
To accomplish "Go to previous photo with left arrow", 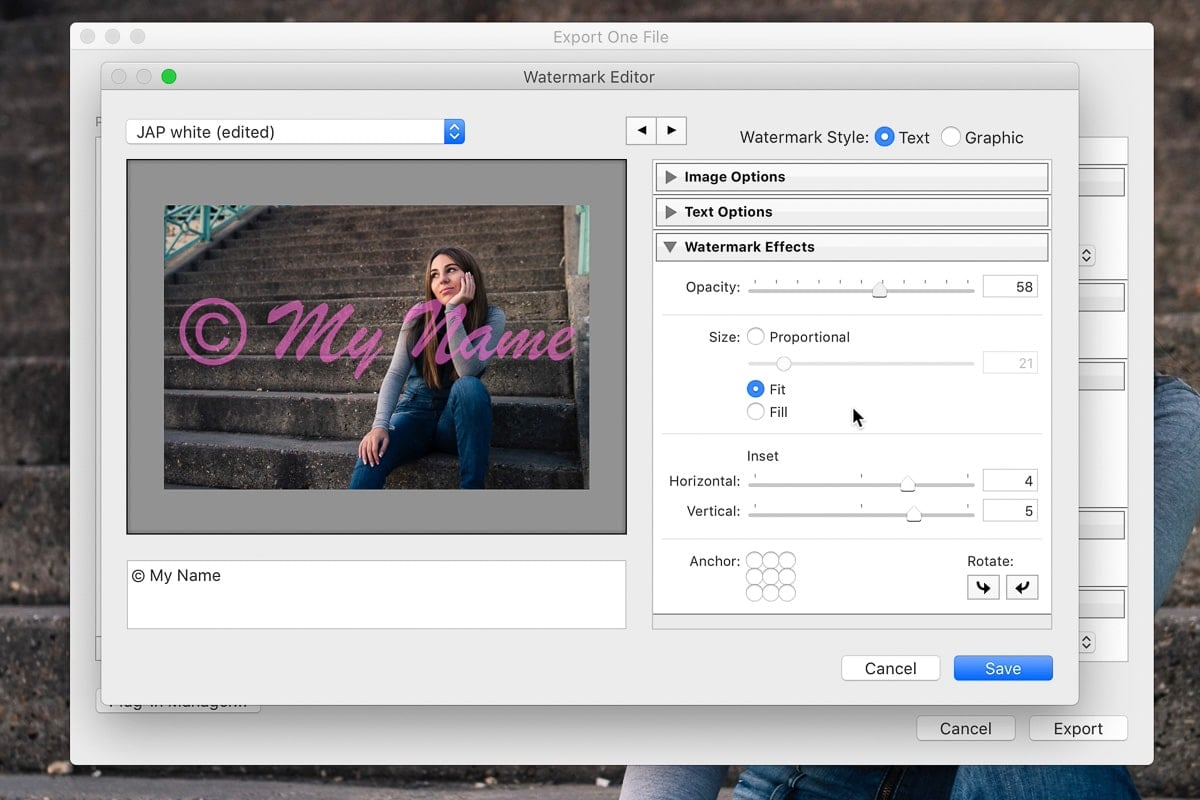I will 641,131.
